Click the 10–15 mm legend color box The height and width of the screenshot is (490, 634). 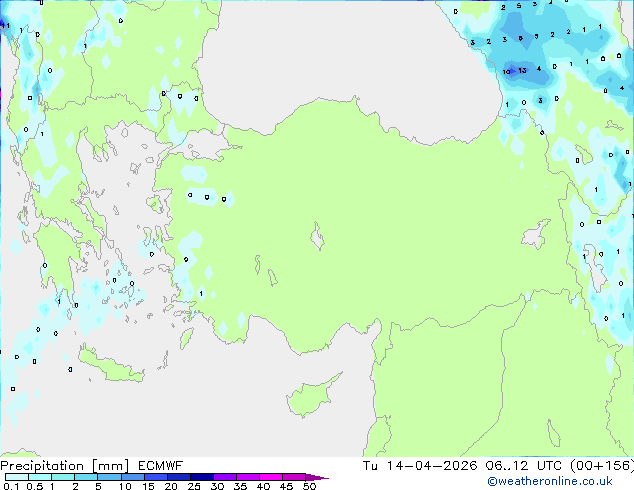132,477
